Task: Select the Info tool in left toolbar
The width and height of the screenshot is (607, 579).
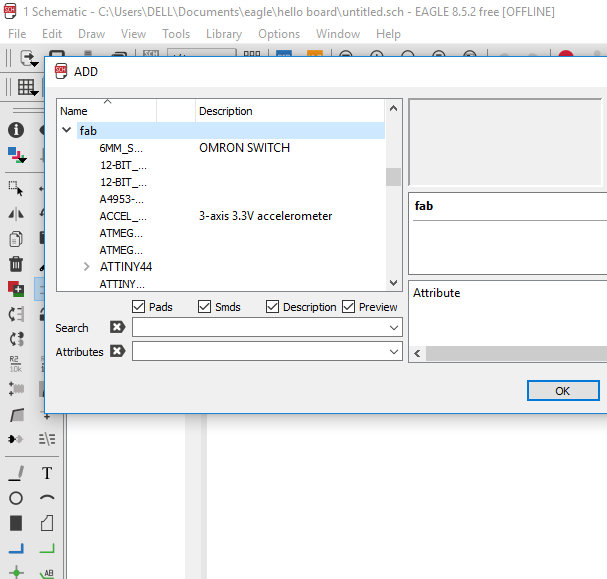Action: (x=16, y=130)
